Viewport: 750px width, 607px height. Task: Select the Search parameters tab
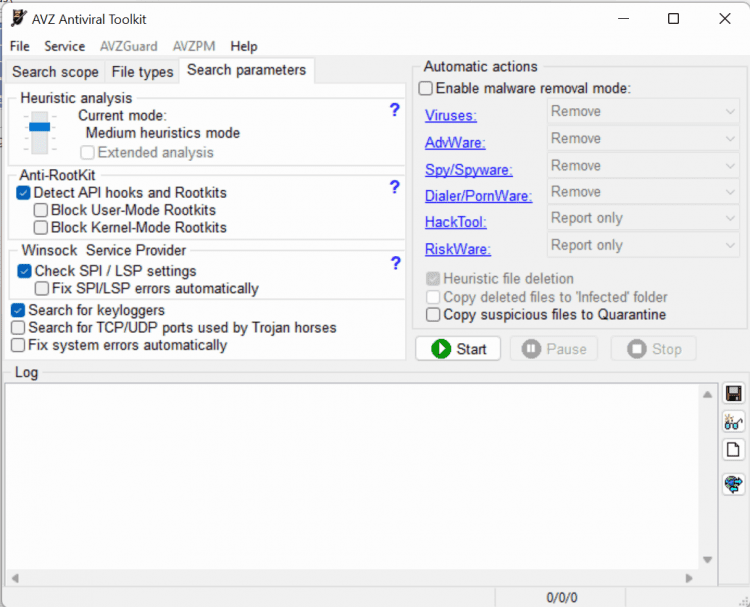point(246,70)
